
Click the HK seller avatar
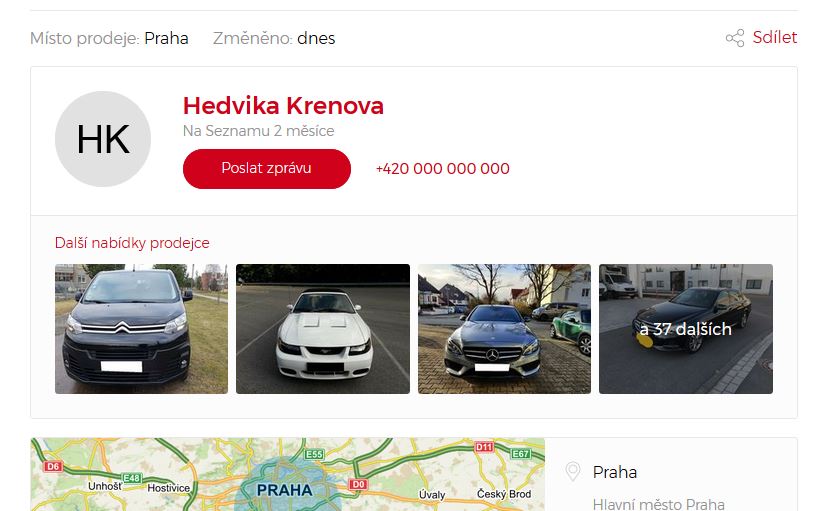coord(103,139)
